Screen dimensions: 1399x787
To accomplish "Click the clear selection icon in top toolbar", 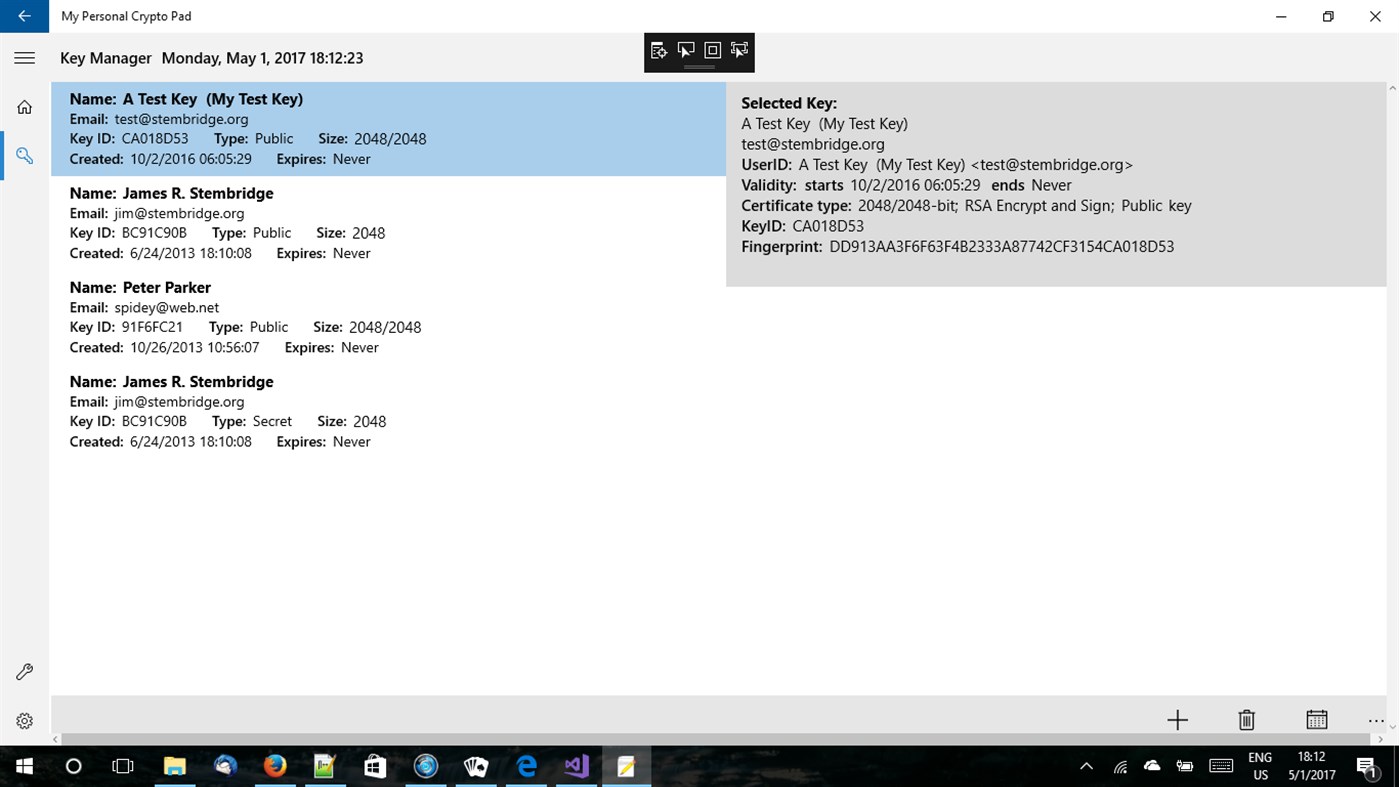I will click(x=739, y=49).
